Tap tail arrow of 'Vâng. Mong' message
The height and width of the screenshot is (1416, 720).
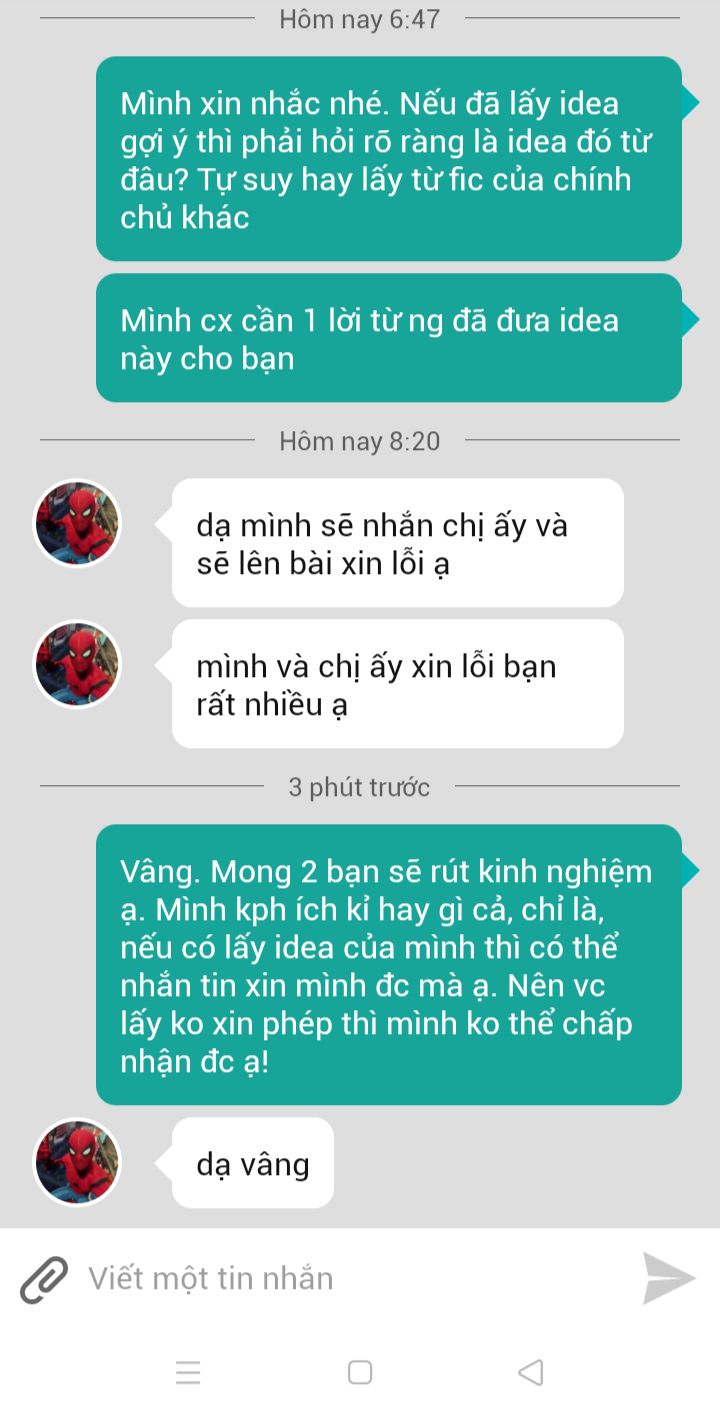pyautogui.click(x=691, y=870)
